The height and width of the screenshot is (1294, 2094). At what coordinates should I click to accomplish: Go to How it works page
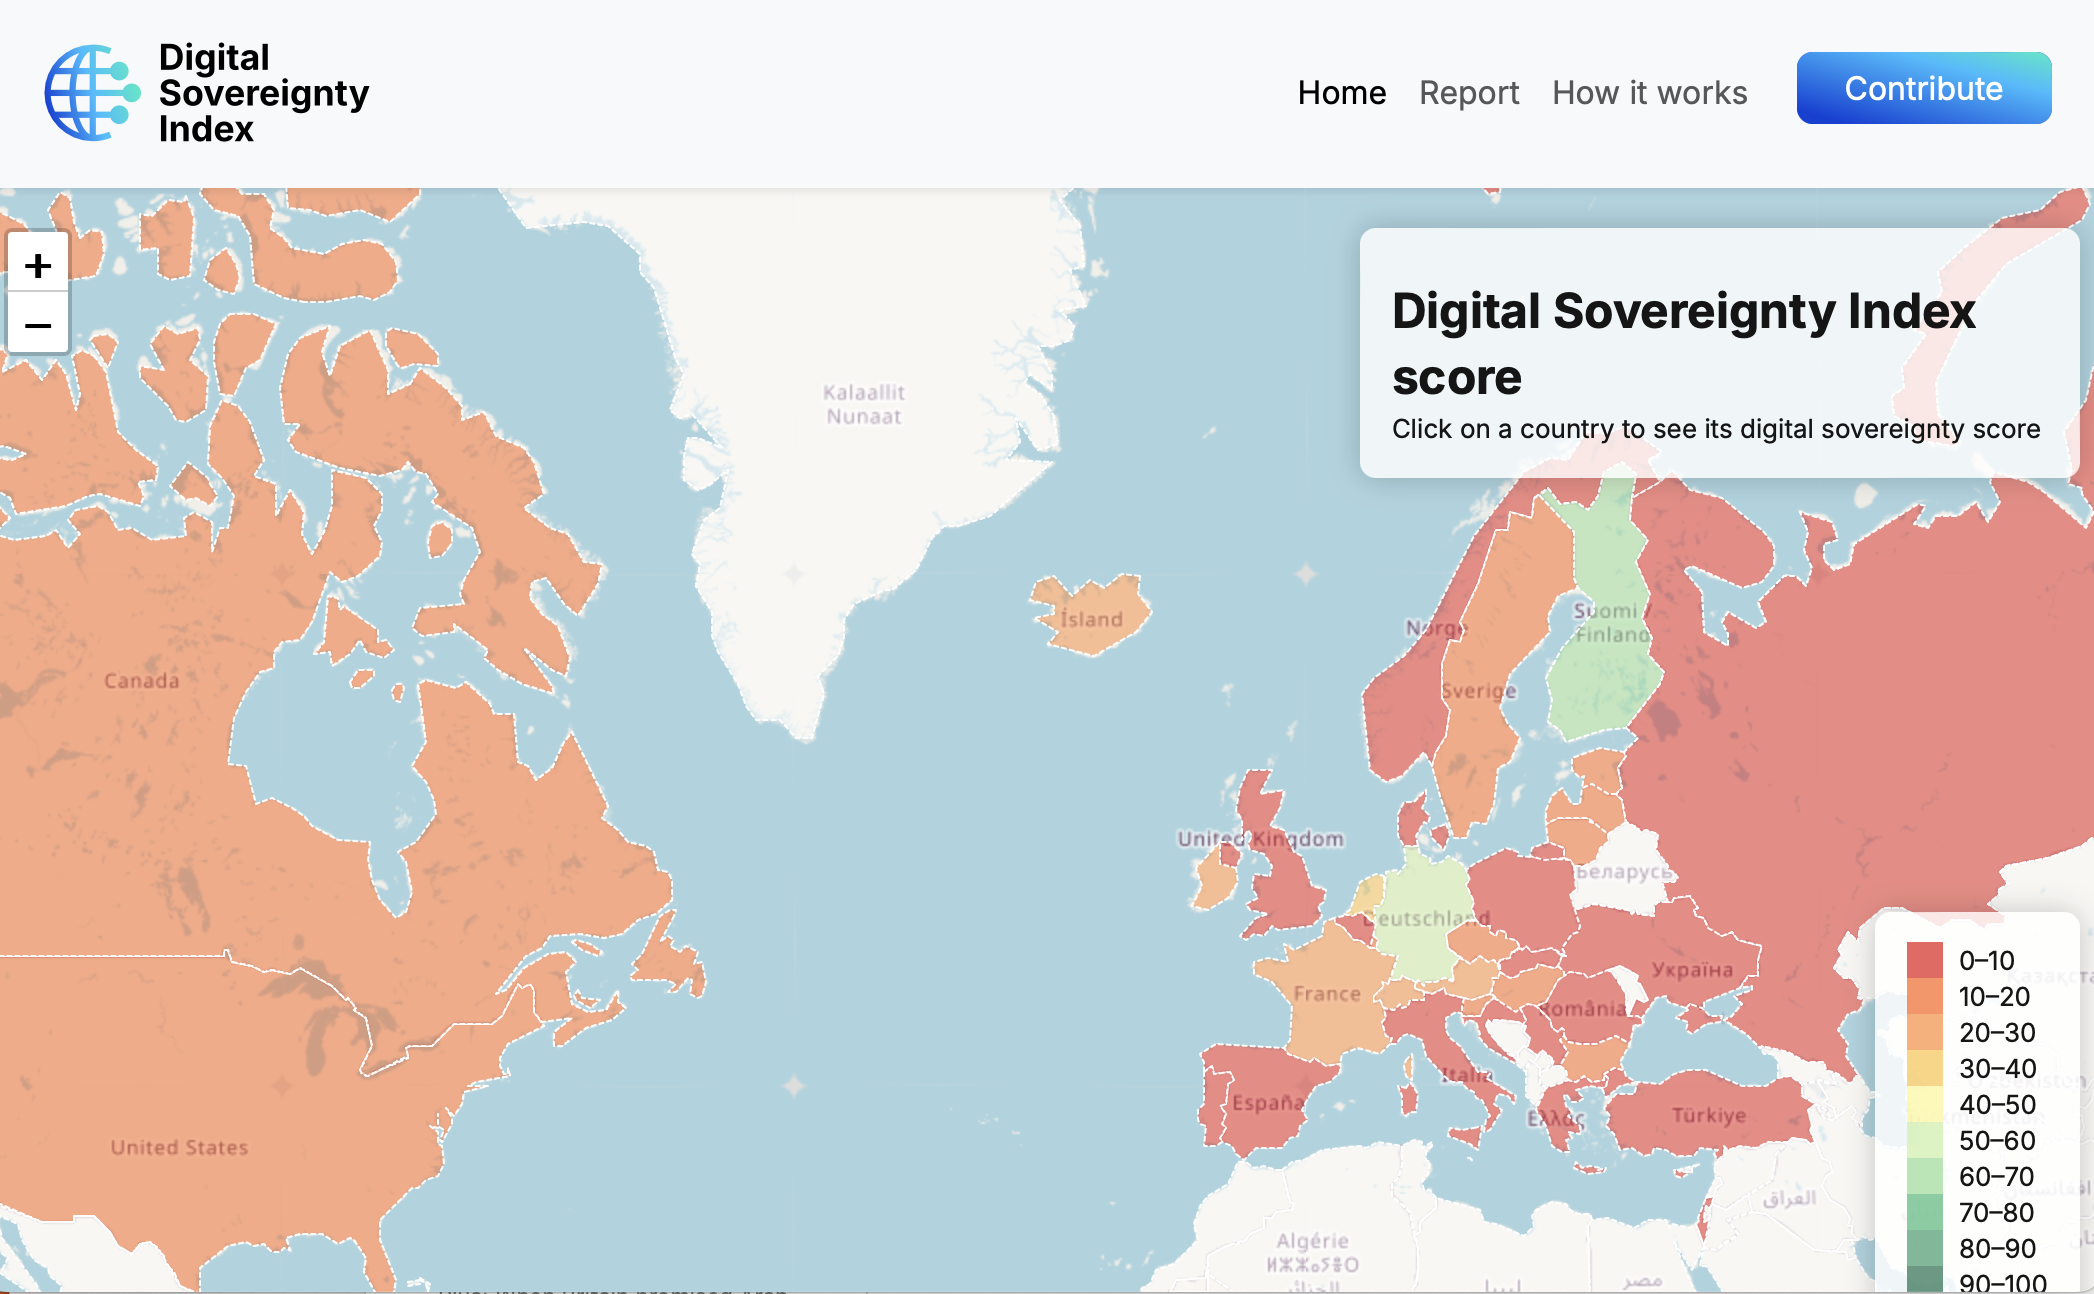1649,93
